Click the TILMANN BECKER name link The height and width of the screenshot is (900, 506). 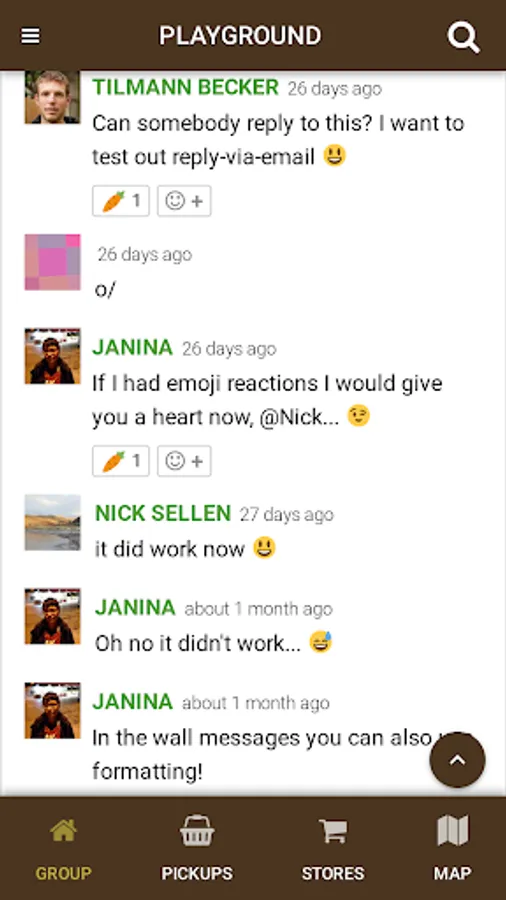click(x=185, y=87)
